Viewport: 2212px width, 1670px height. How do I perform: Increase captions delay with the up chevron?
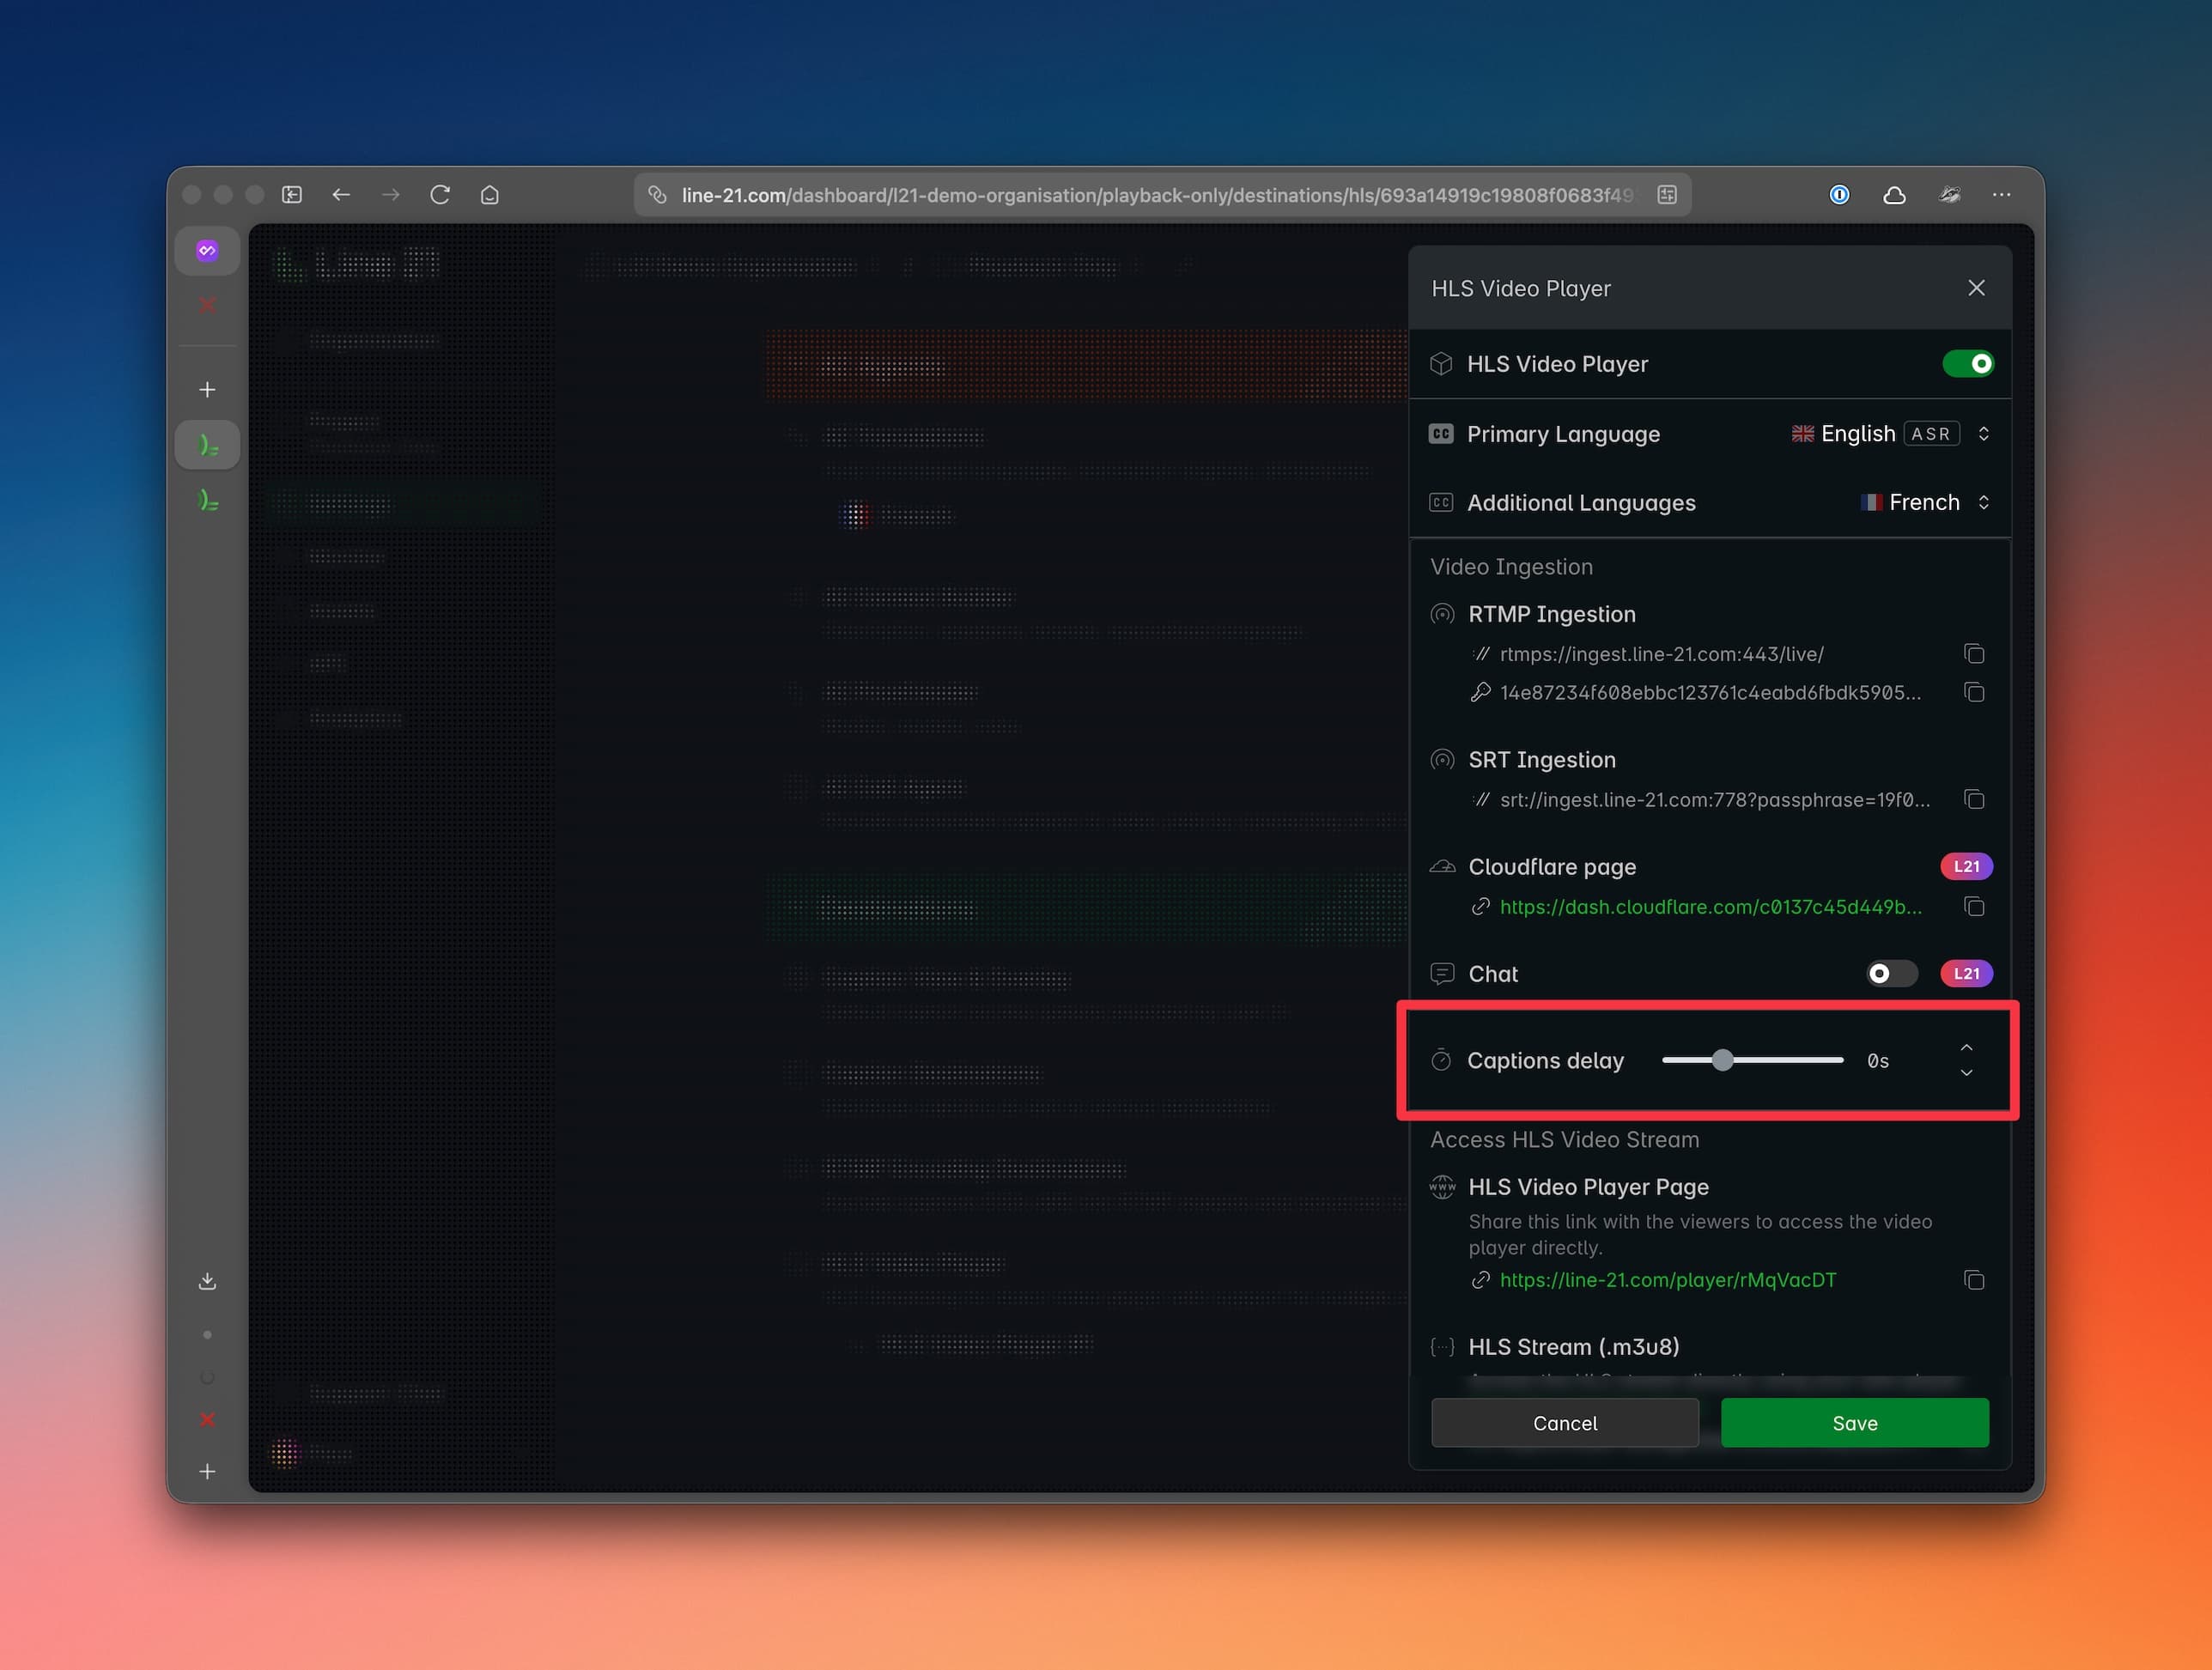(x=1966, y=1047)
